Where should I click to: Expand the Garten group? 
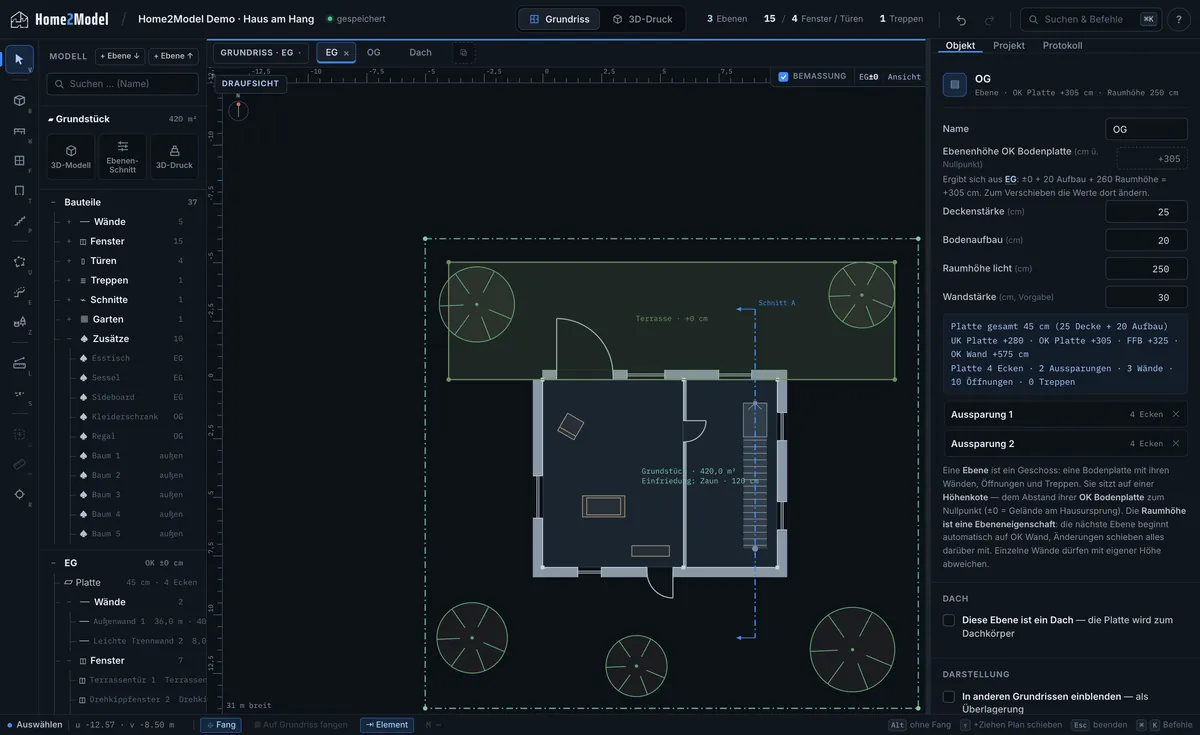69,319
